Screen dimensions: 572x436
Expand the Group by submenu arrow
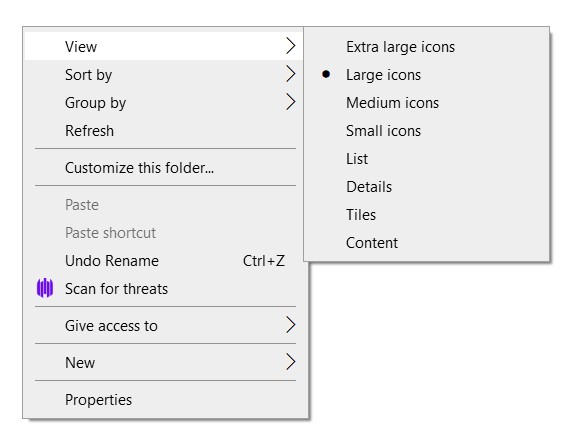(290, 102)
